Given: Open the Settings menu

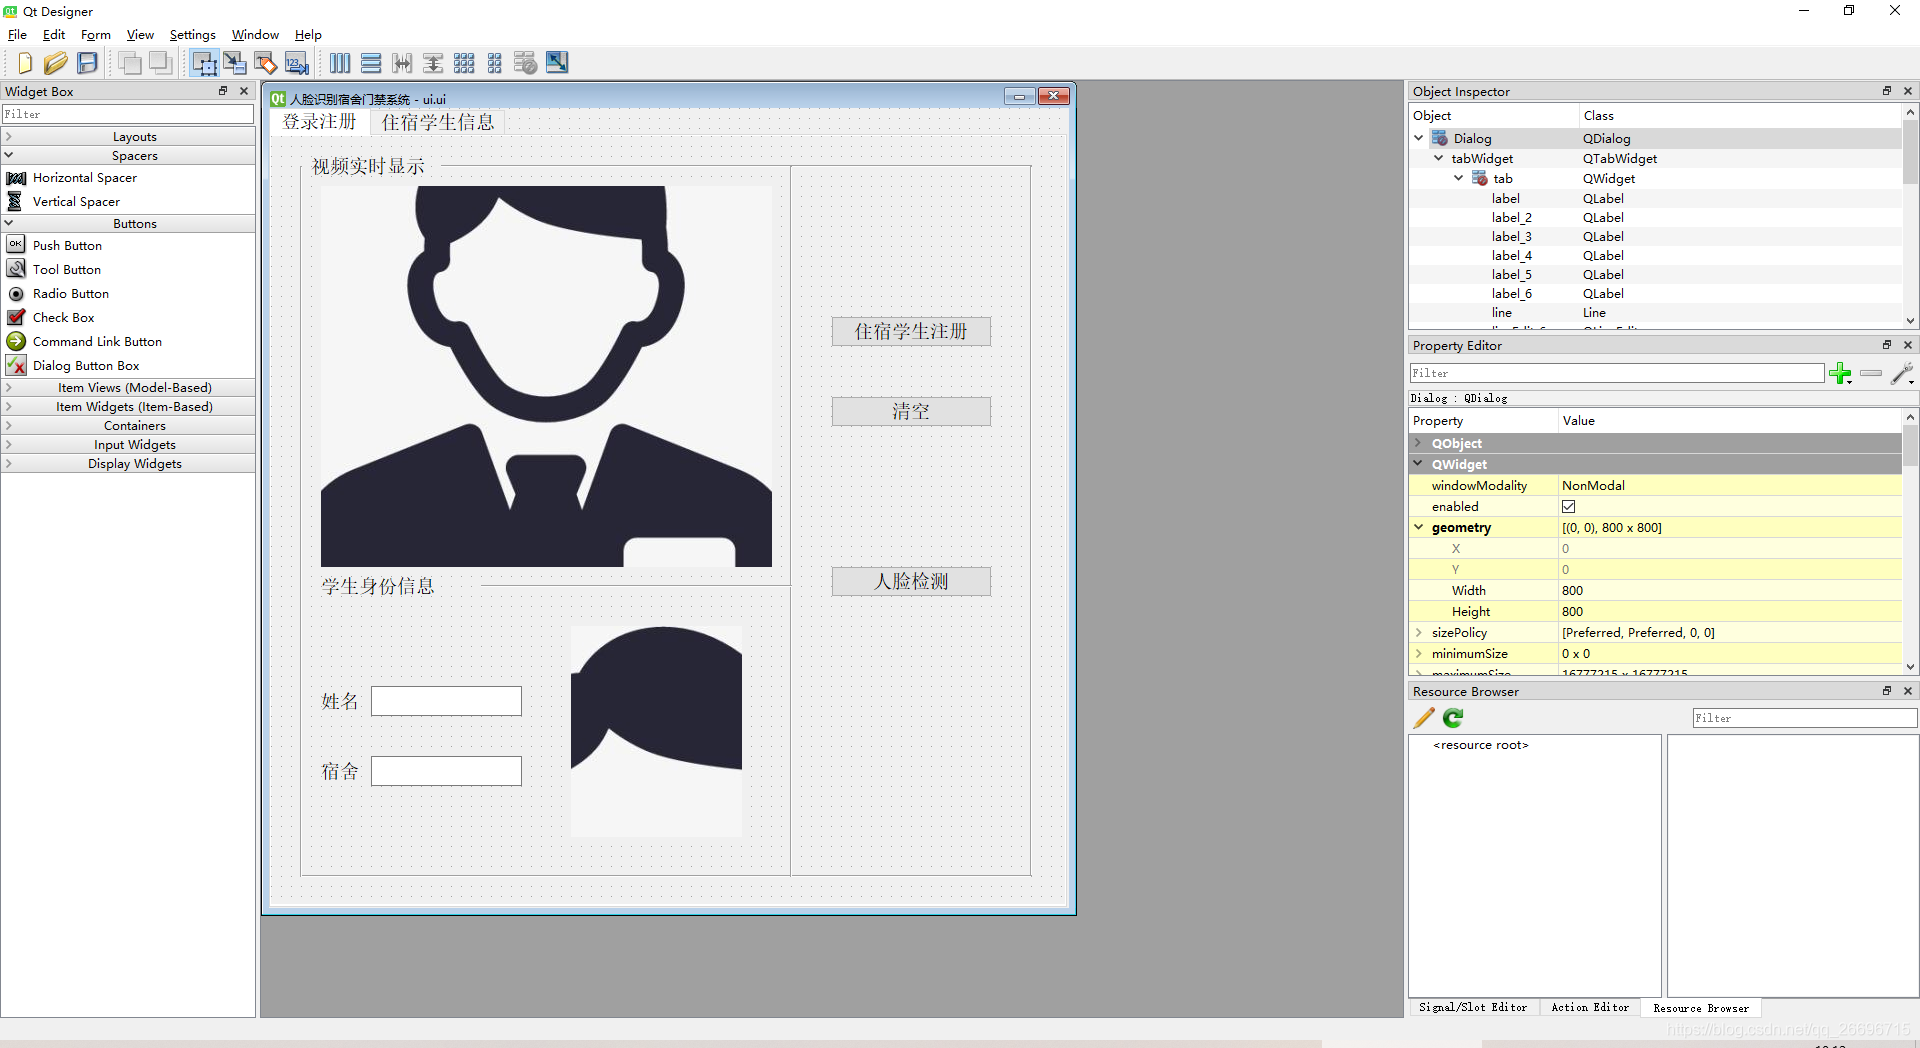Looking at the screenshot, I should pyautogui.click(x=192, y=34).
